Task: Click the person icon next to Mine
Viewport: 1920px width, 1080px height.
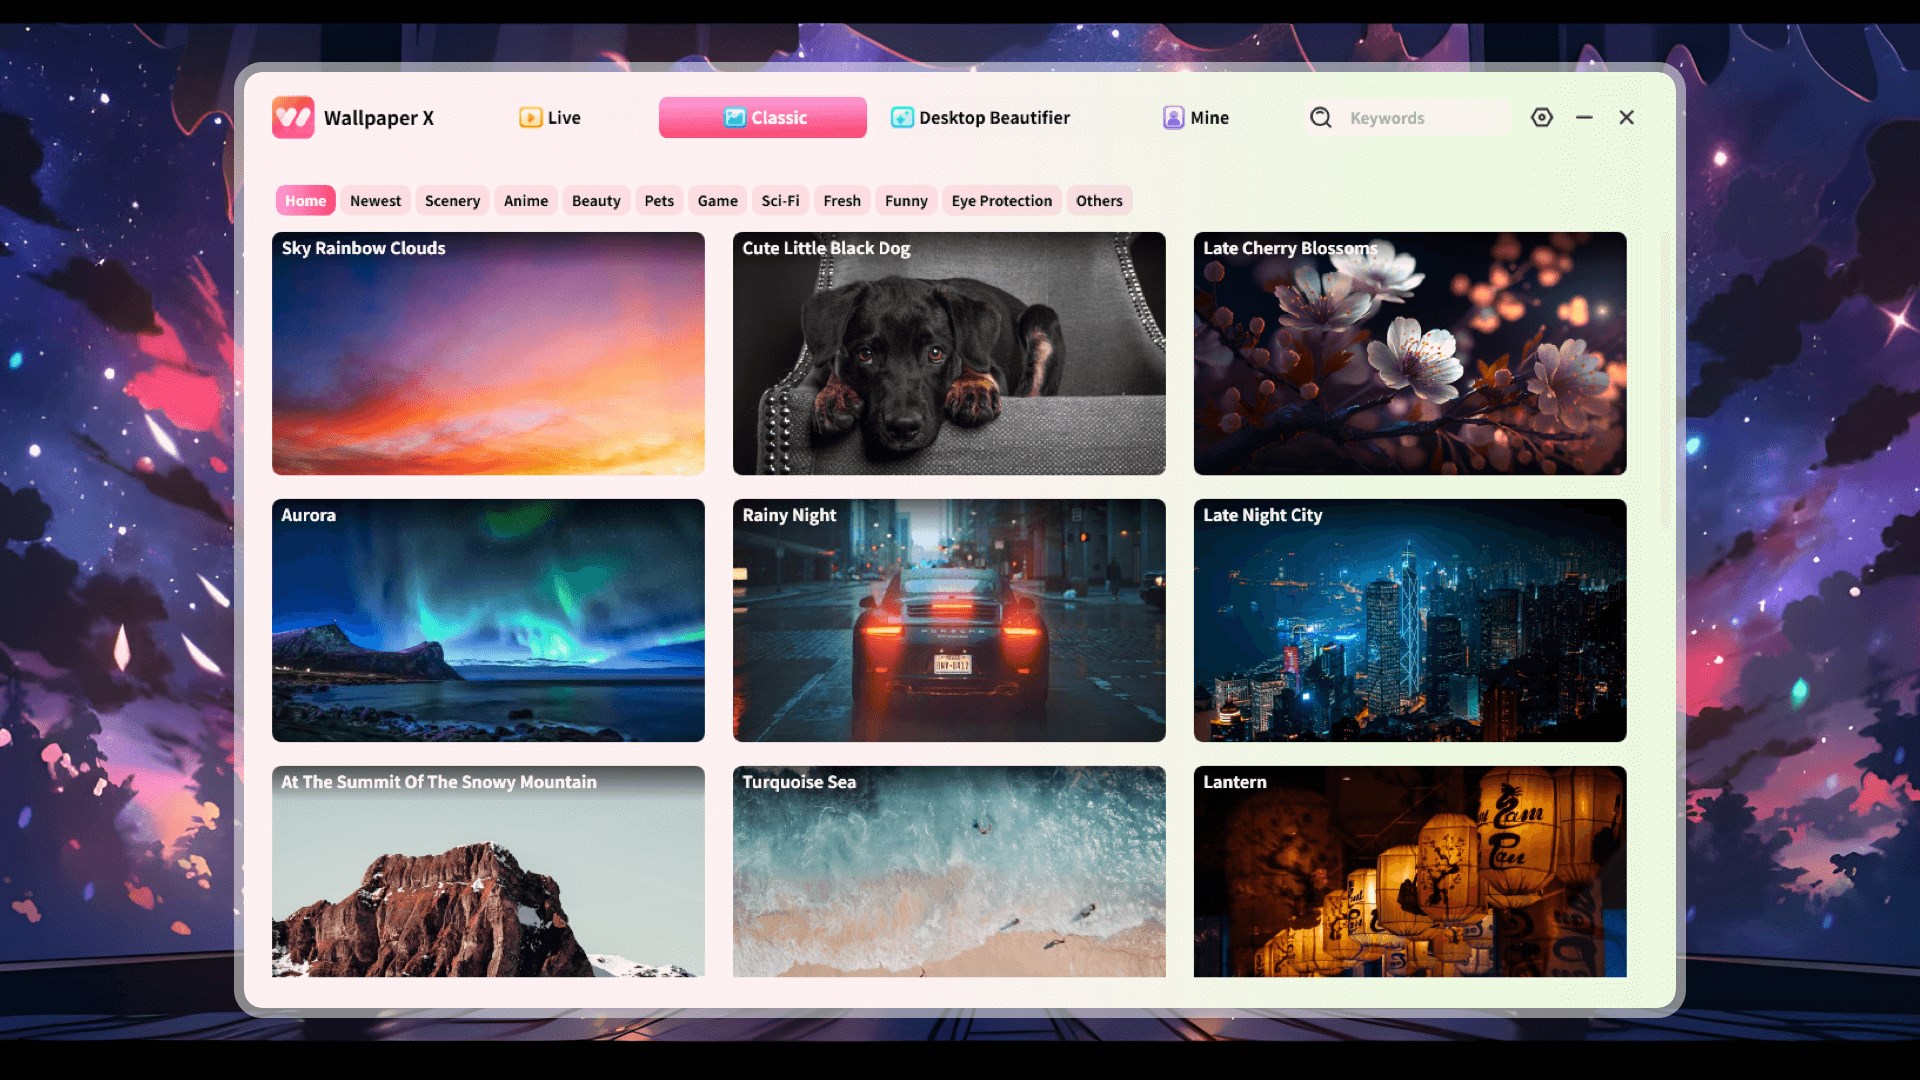Action: pyautogui.click(x=1173, y=117)
